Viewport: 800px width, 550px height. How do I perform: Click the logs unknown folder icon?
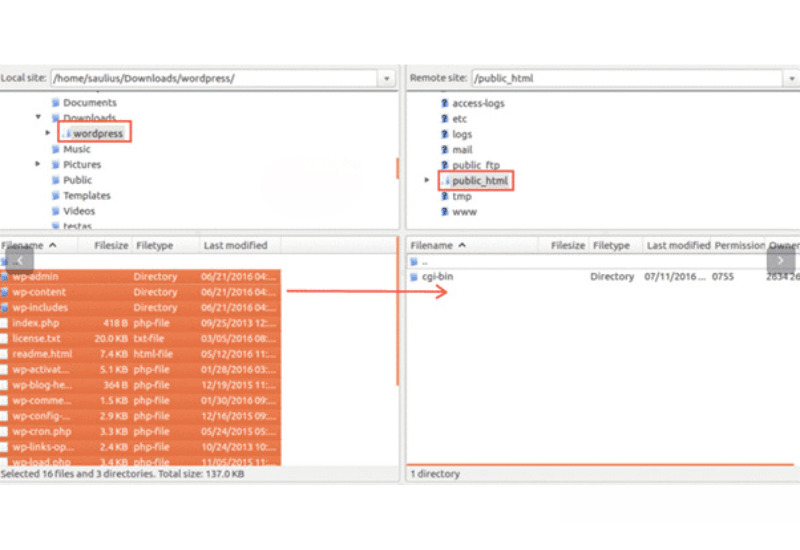(x=444, y=134)
